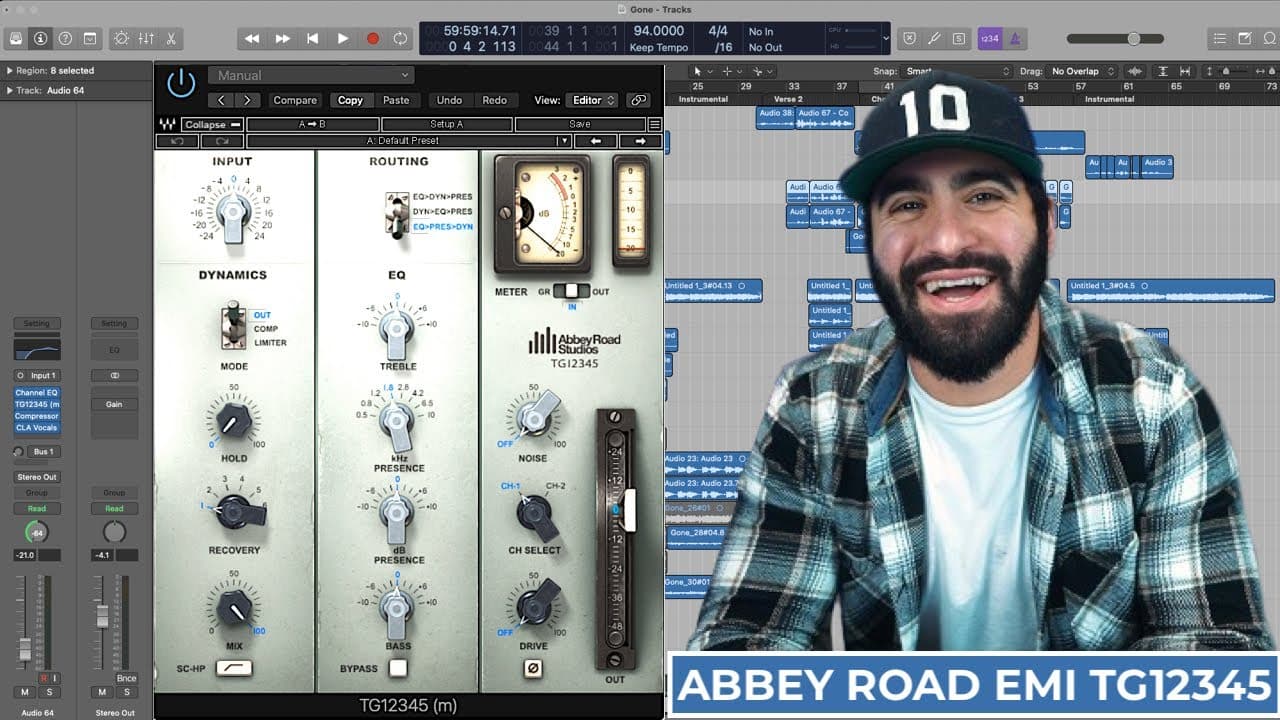
Task: Open the View Editor dropdown
Action: (x=592, y=100)
